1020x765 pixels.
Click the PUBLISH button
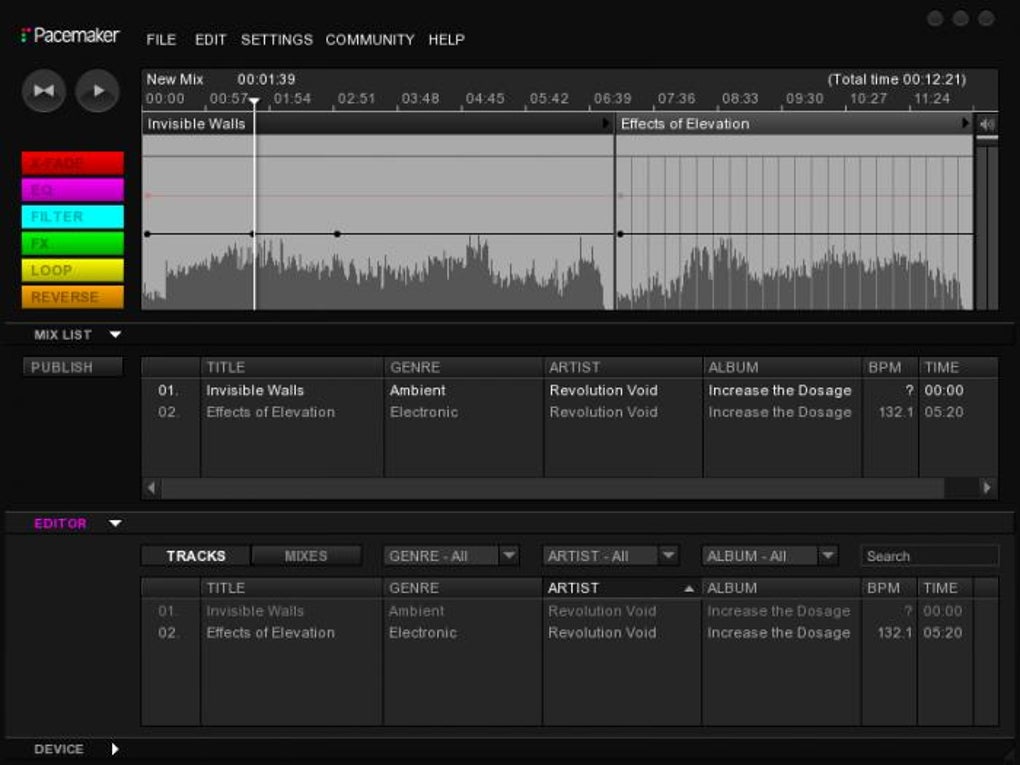coord(72,367)
